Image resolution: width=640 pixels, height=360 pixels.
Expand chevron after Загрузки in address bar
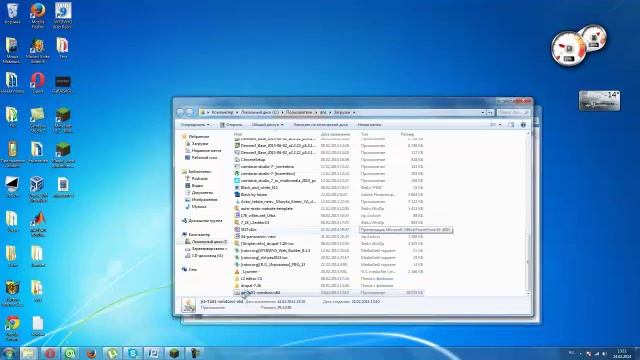[x=354, y=112]
